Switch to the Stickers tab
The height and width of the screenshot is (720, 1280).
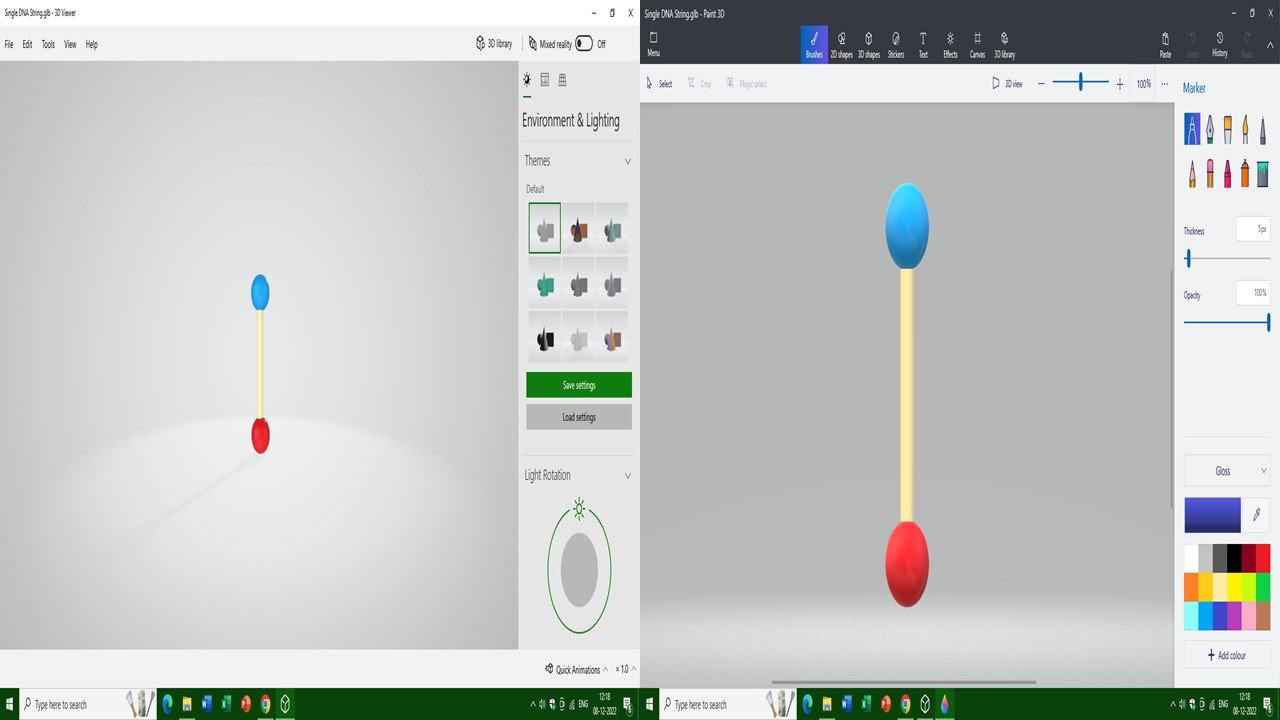click(896, 44)
